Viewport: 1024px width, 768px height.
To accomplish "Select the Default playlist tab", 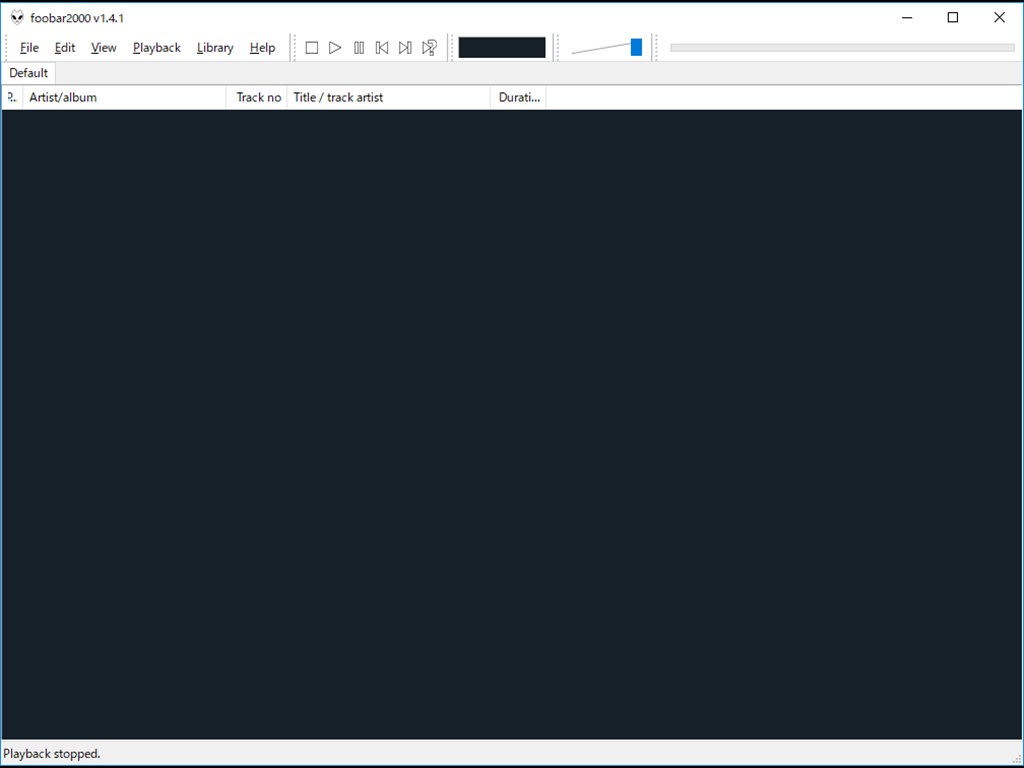I will click(27, 72).
